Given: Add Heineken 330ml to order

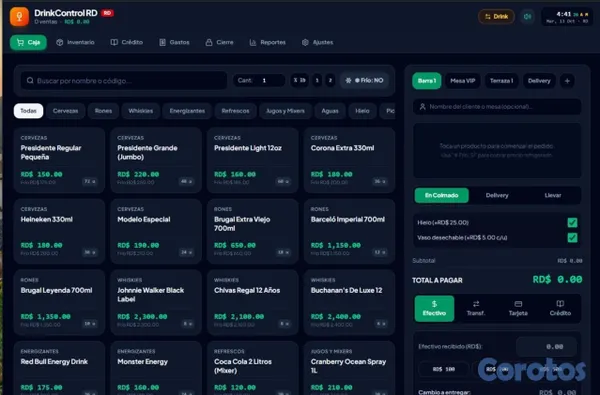Looking at the screenshot, I should [59, 232].
